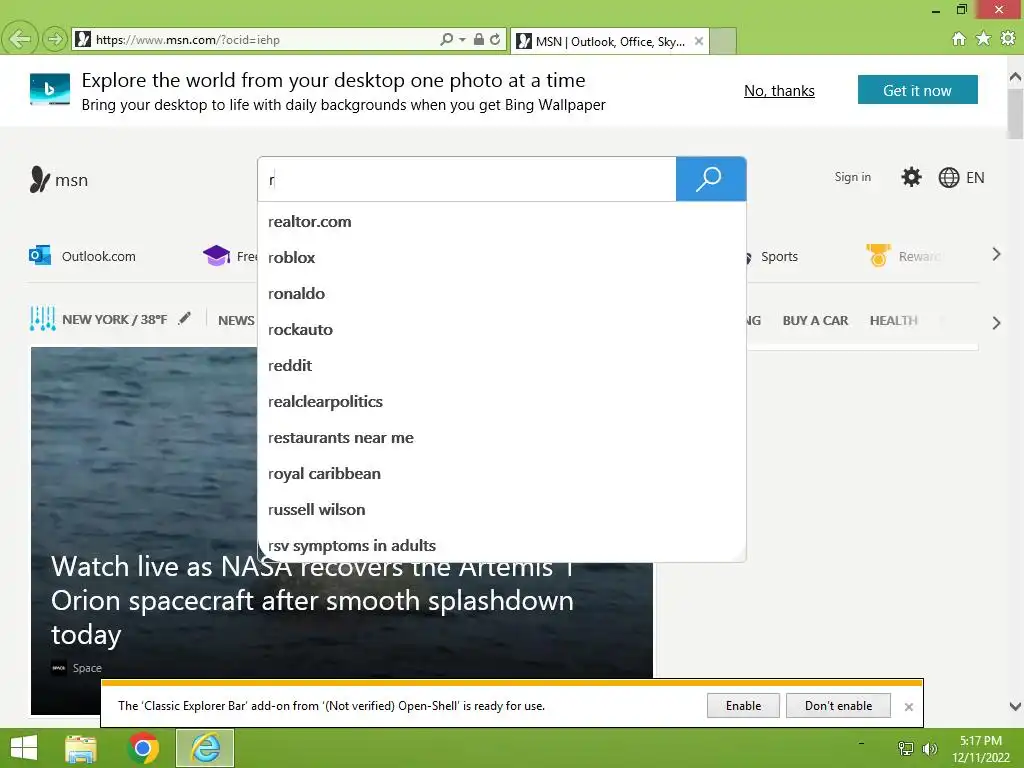Open the HEALTH category
Image resolution: width=1024 pixels, height=768 pixels.
coord(893,321)
